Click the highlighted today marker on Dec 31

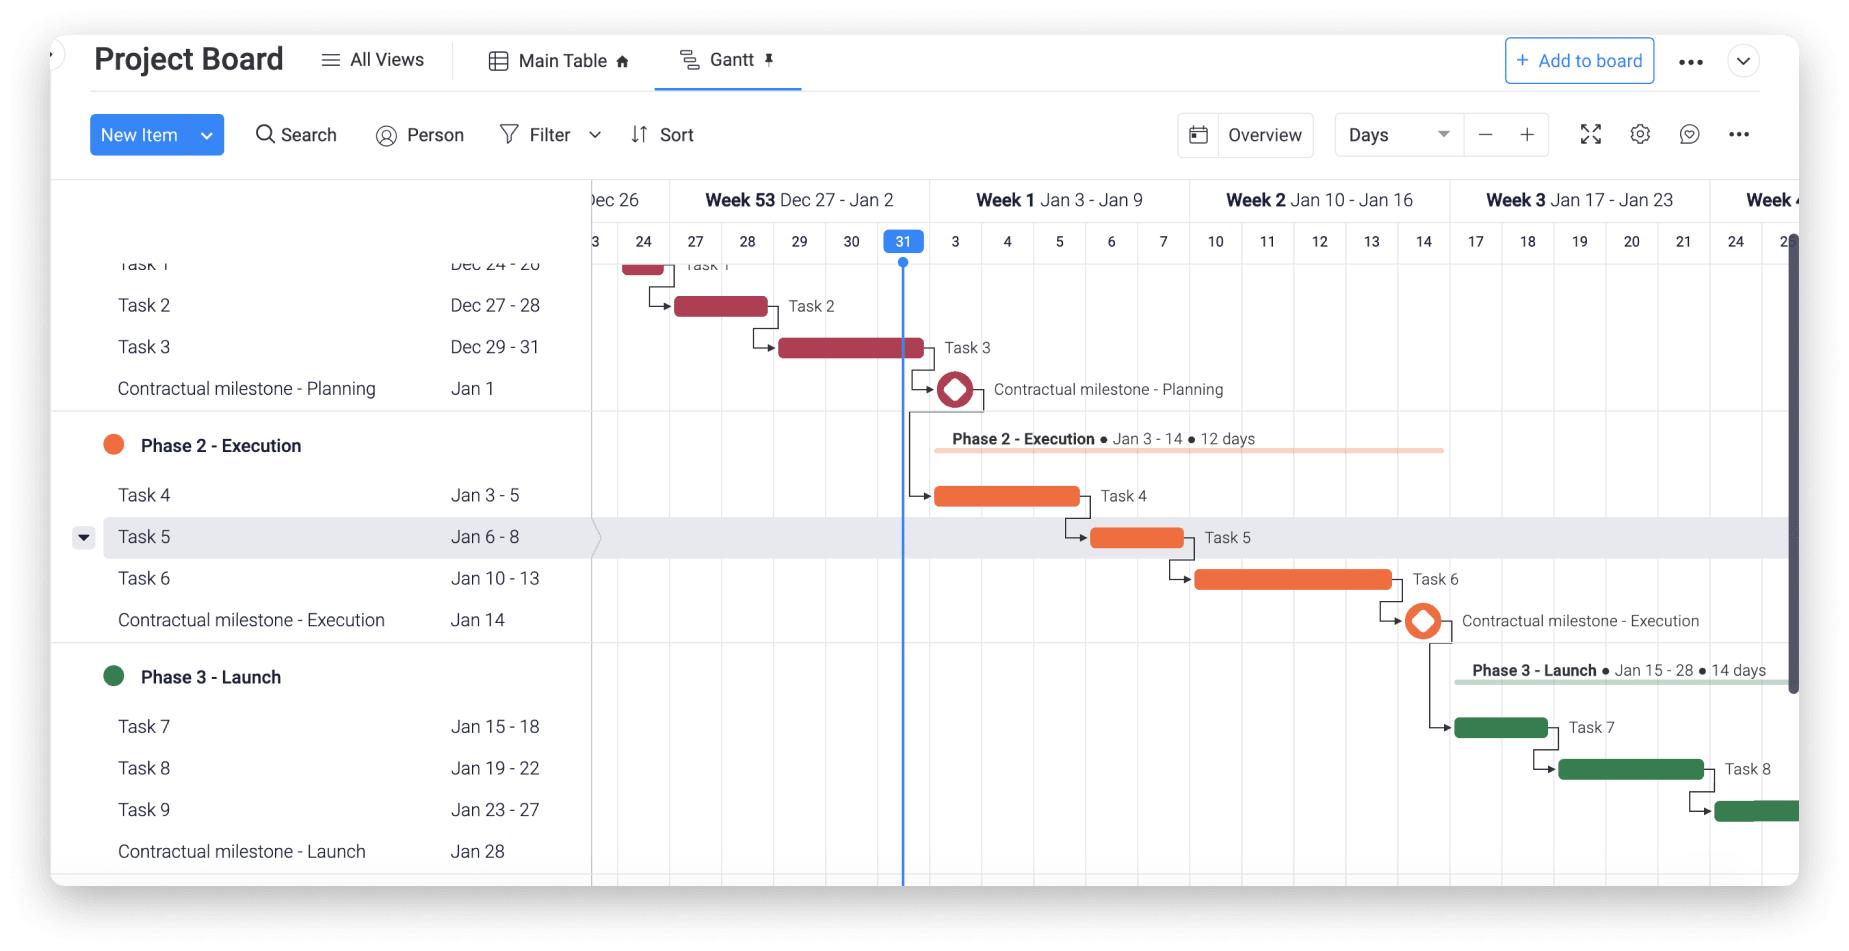click(902, 241)
